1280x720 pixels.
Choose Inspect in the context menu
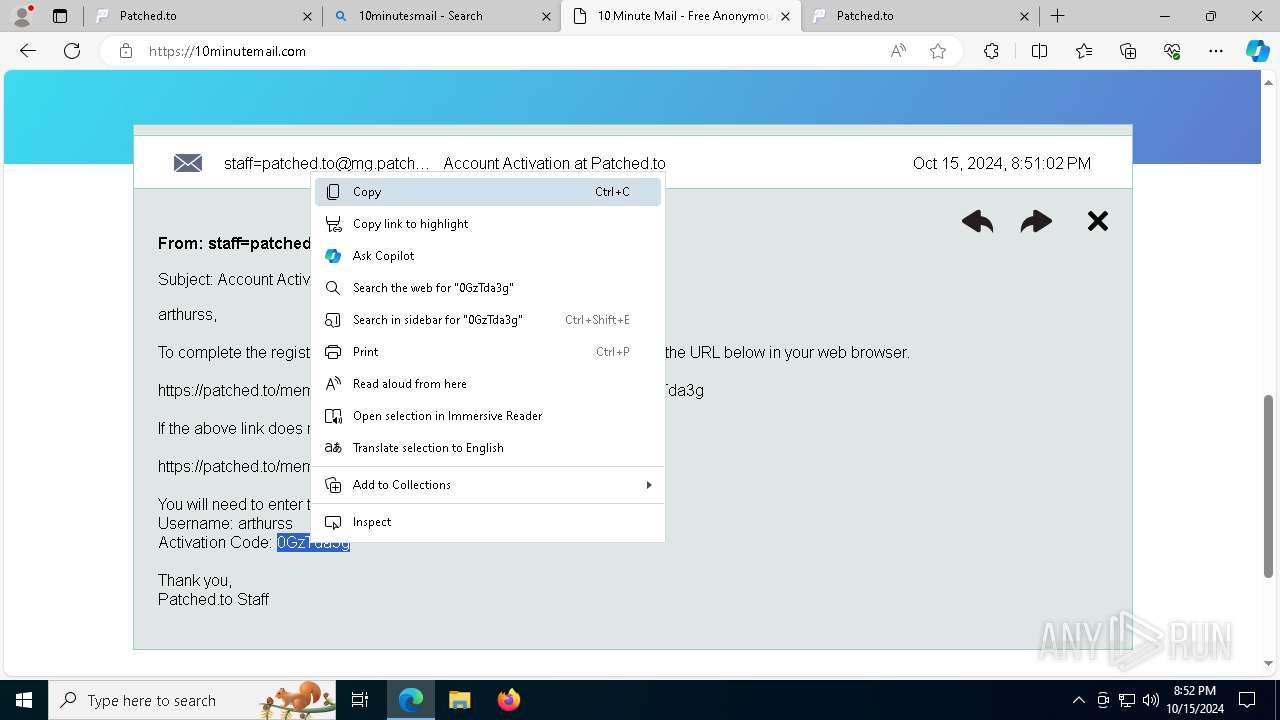pos(488,522)
